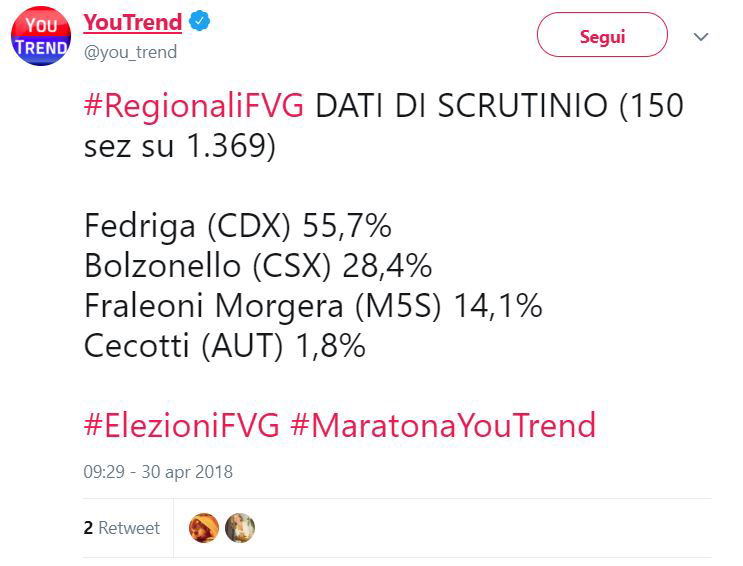The image size is (743, 566).
Task: Click the DATI DI SCRUTINIO tweet text
Action: pos(461,105)
